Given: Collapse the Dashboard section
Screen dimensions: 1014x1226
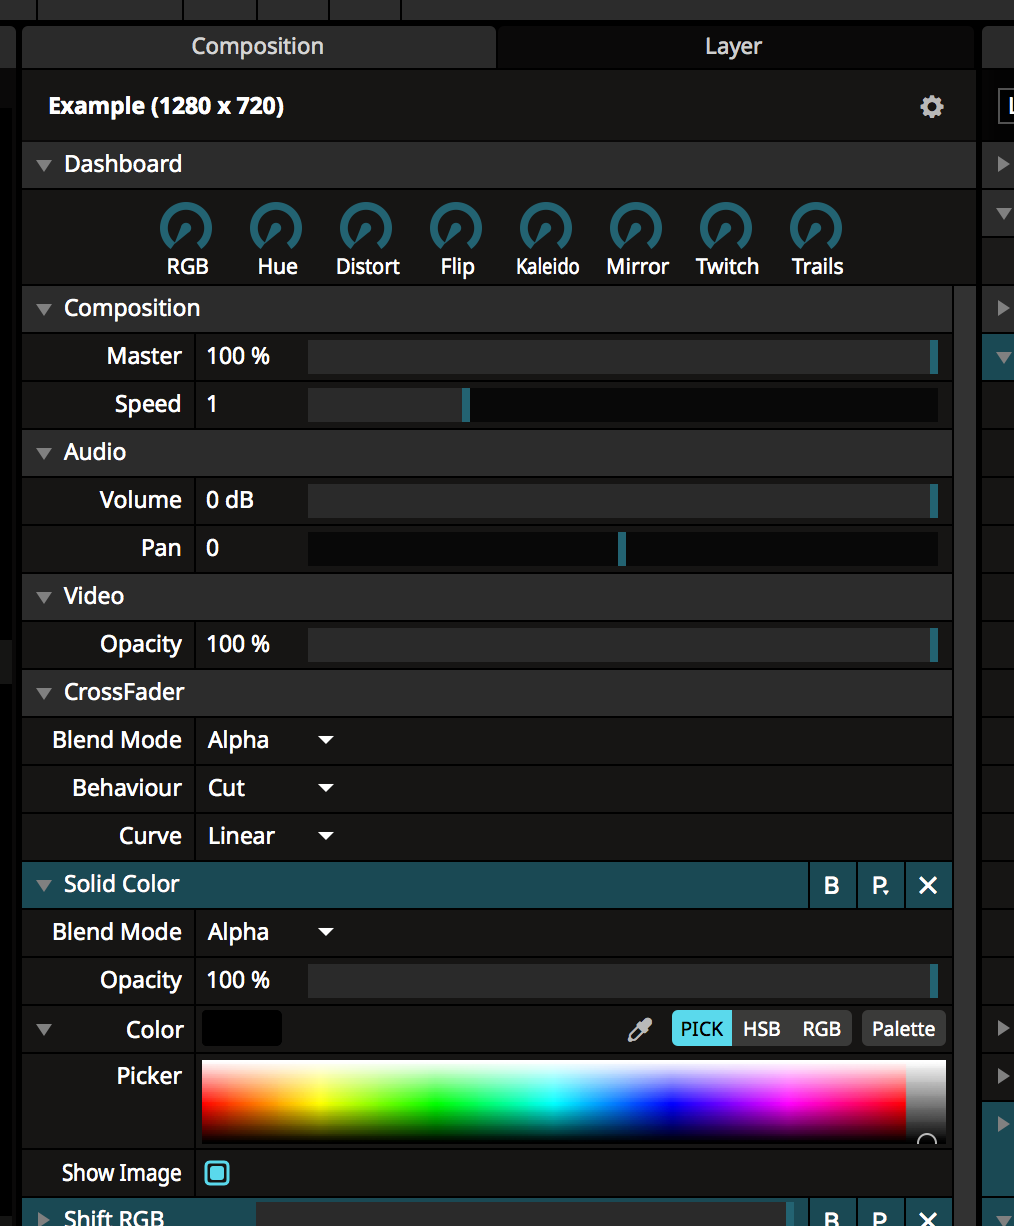Looking at the screenshot, I should click(44, 165).
